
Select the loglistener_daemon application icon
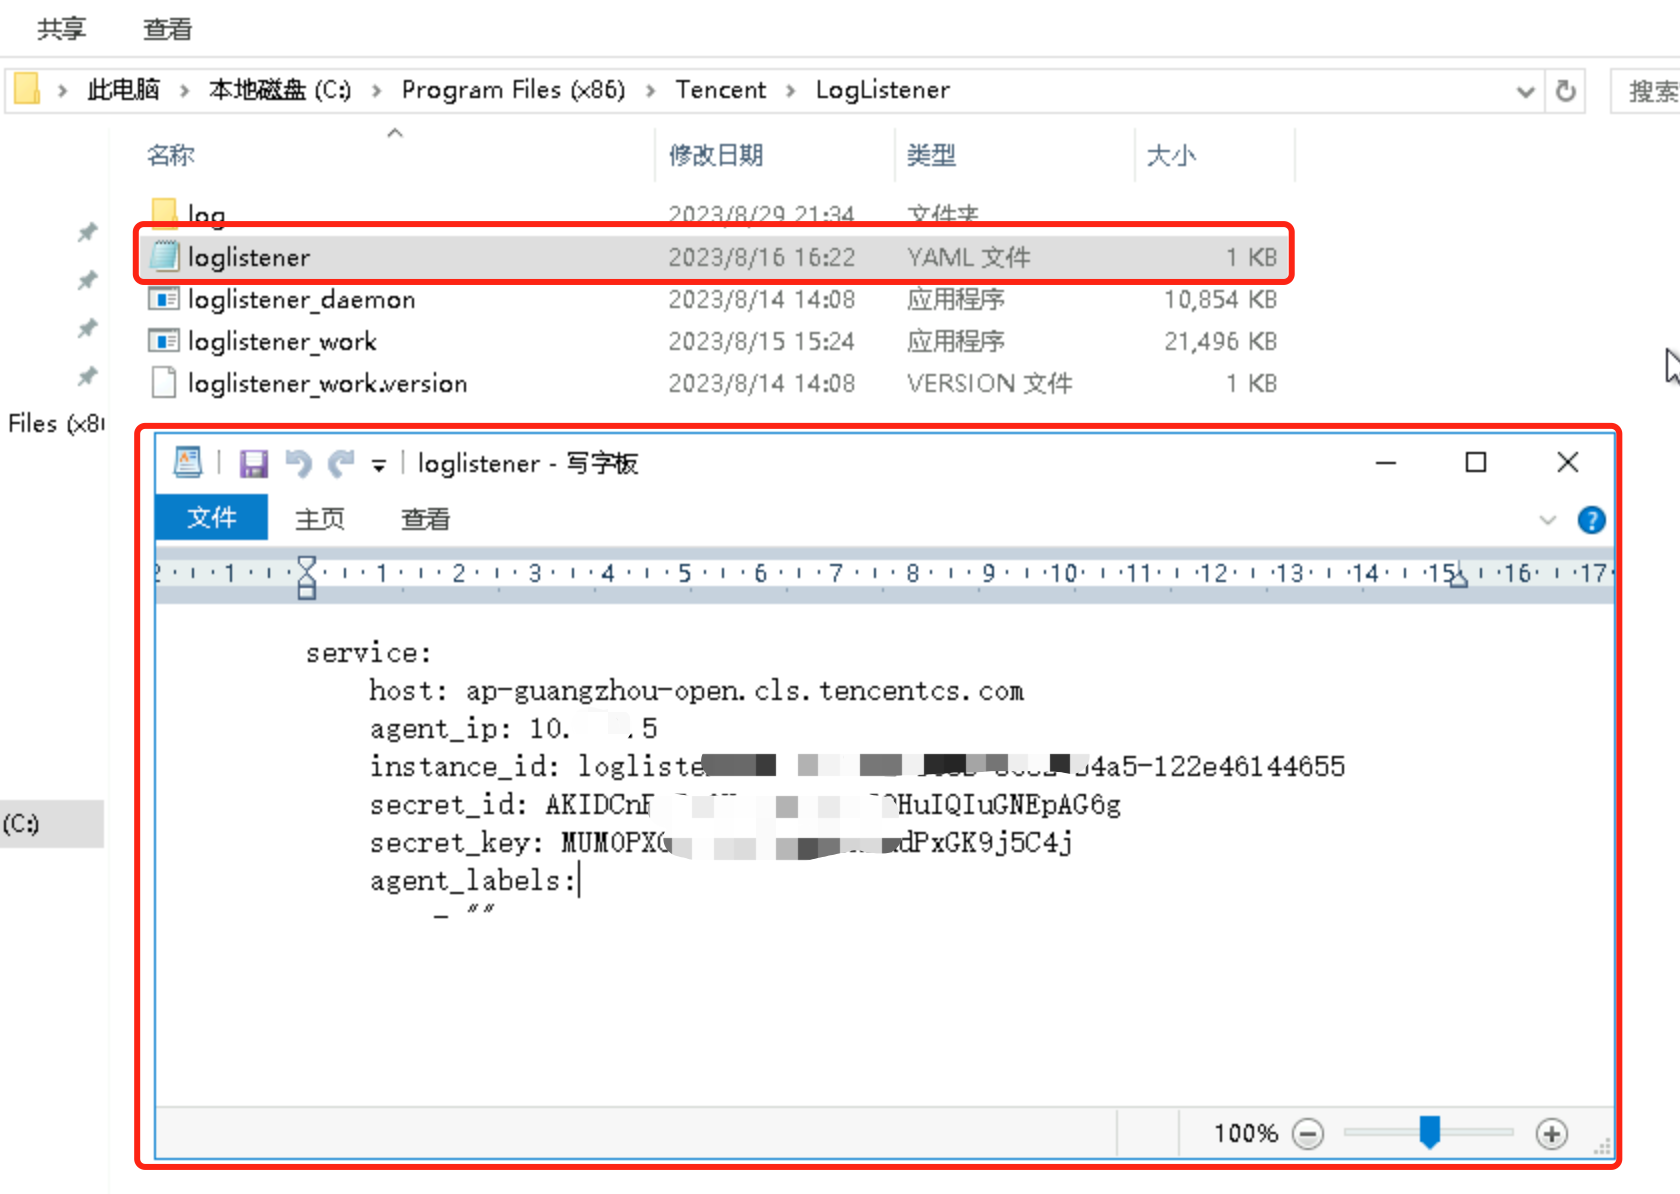tap(164, 299)
